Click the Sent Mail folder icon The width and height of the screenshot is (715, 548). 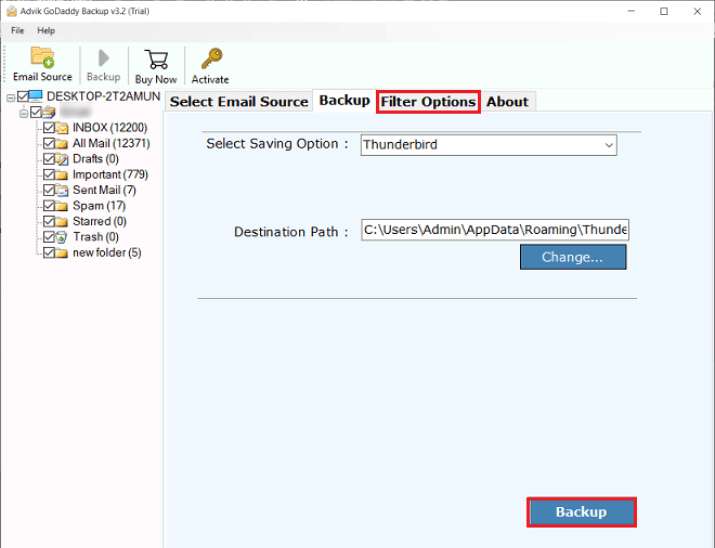click(x=62, y=190)
